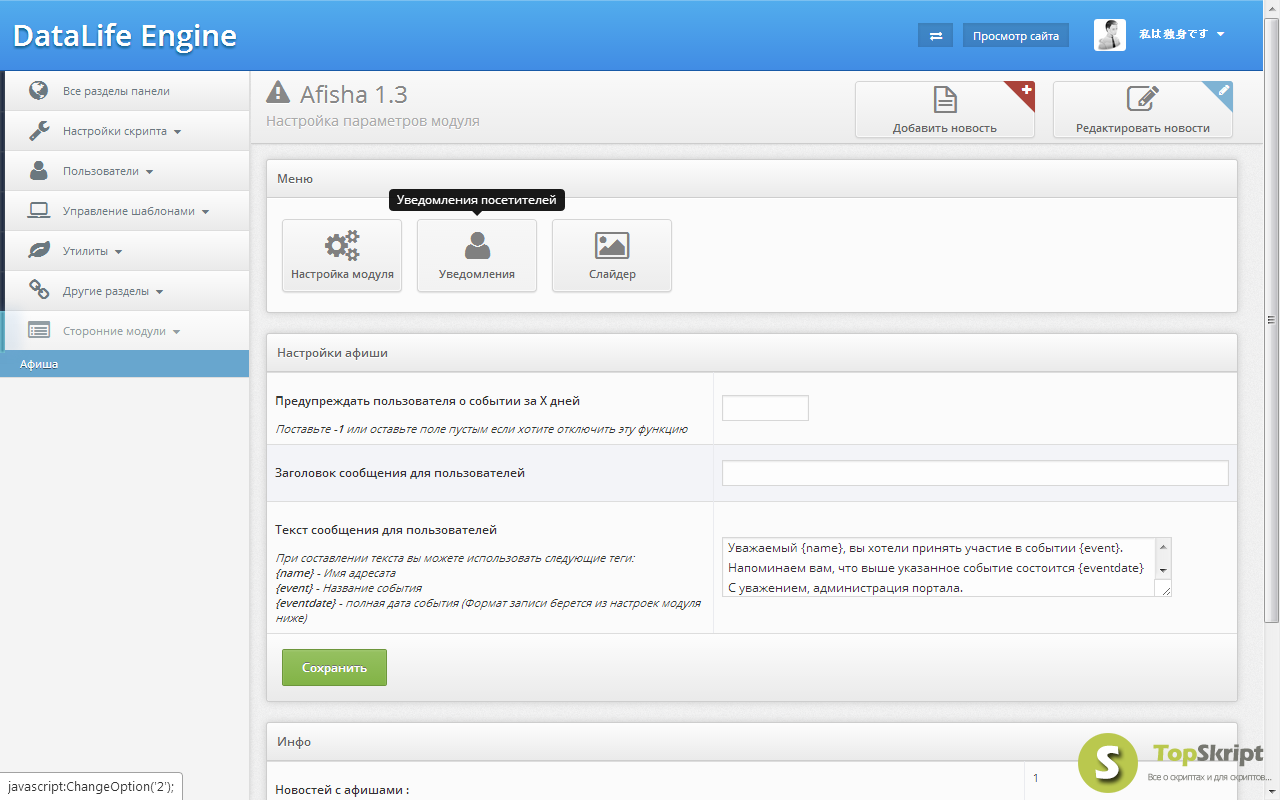Click the user name text in header
This screenshot has height=800, width=1280.
click(x=1173, y=35)
